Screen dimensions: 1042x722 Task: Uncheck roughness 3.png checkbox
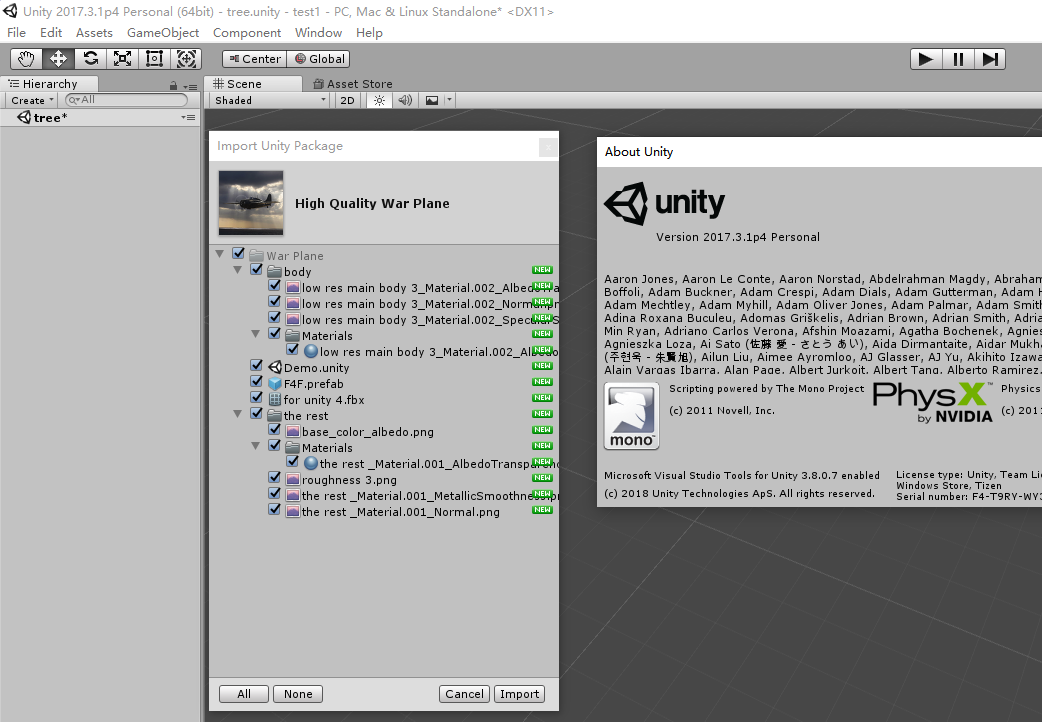[x=274, y=478]
